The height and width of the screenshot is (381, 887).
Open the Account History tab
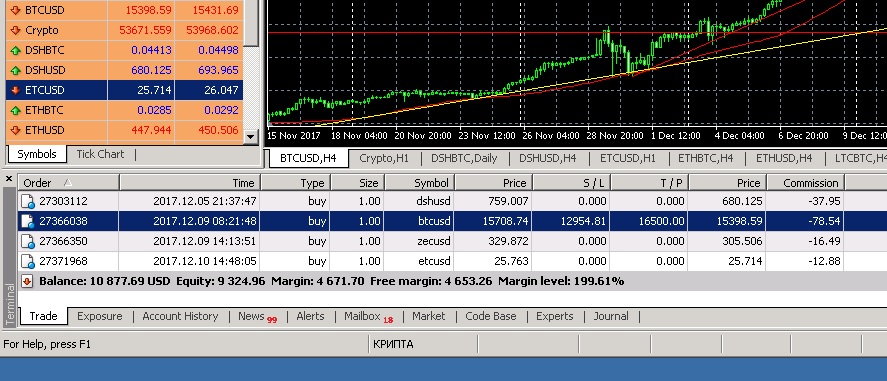coord(180,316)
